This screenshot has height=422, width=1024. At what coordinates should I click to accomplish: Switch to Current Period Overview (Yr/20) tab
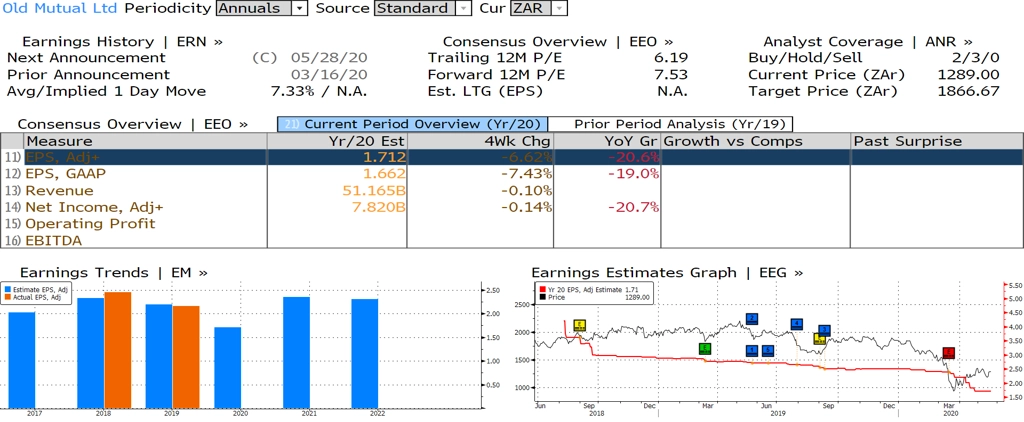[x=412, y=124]
